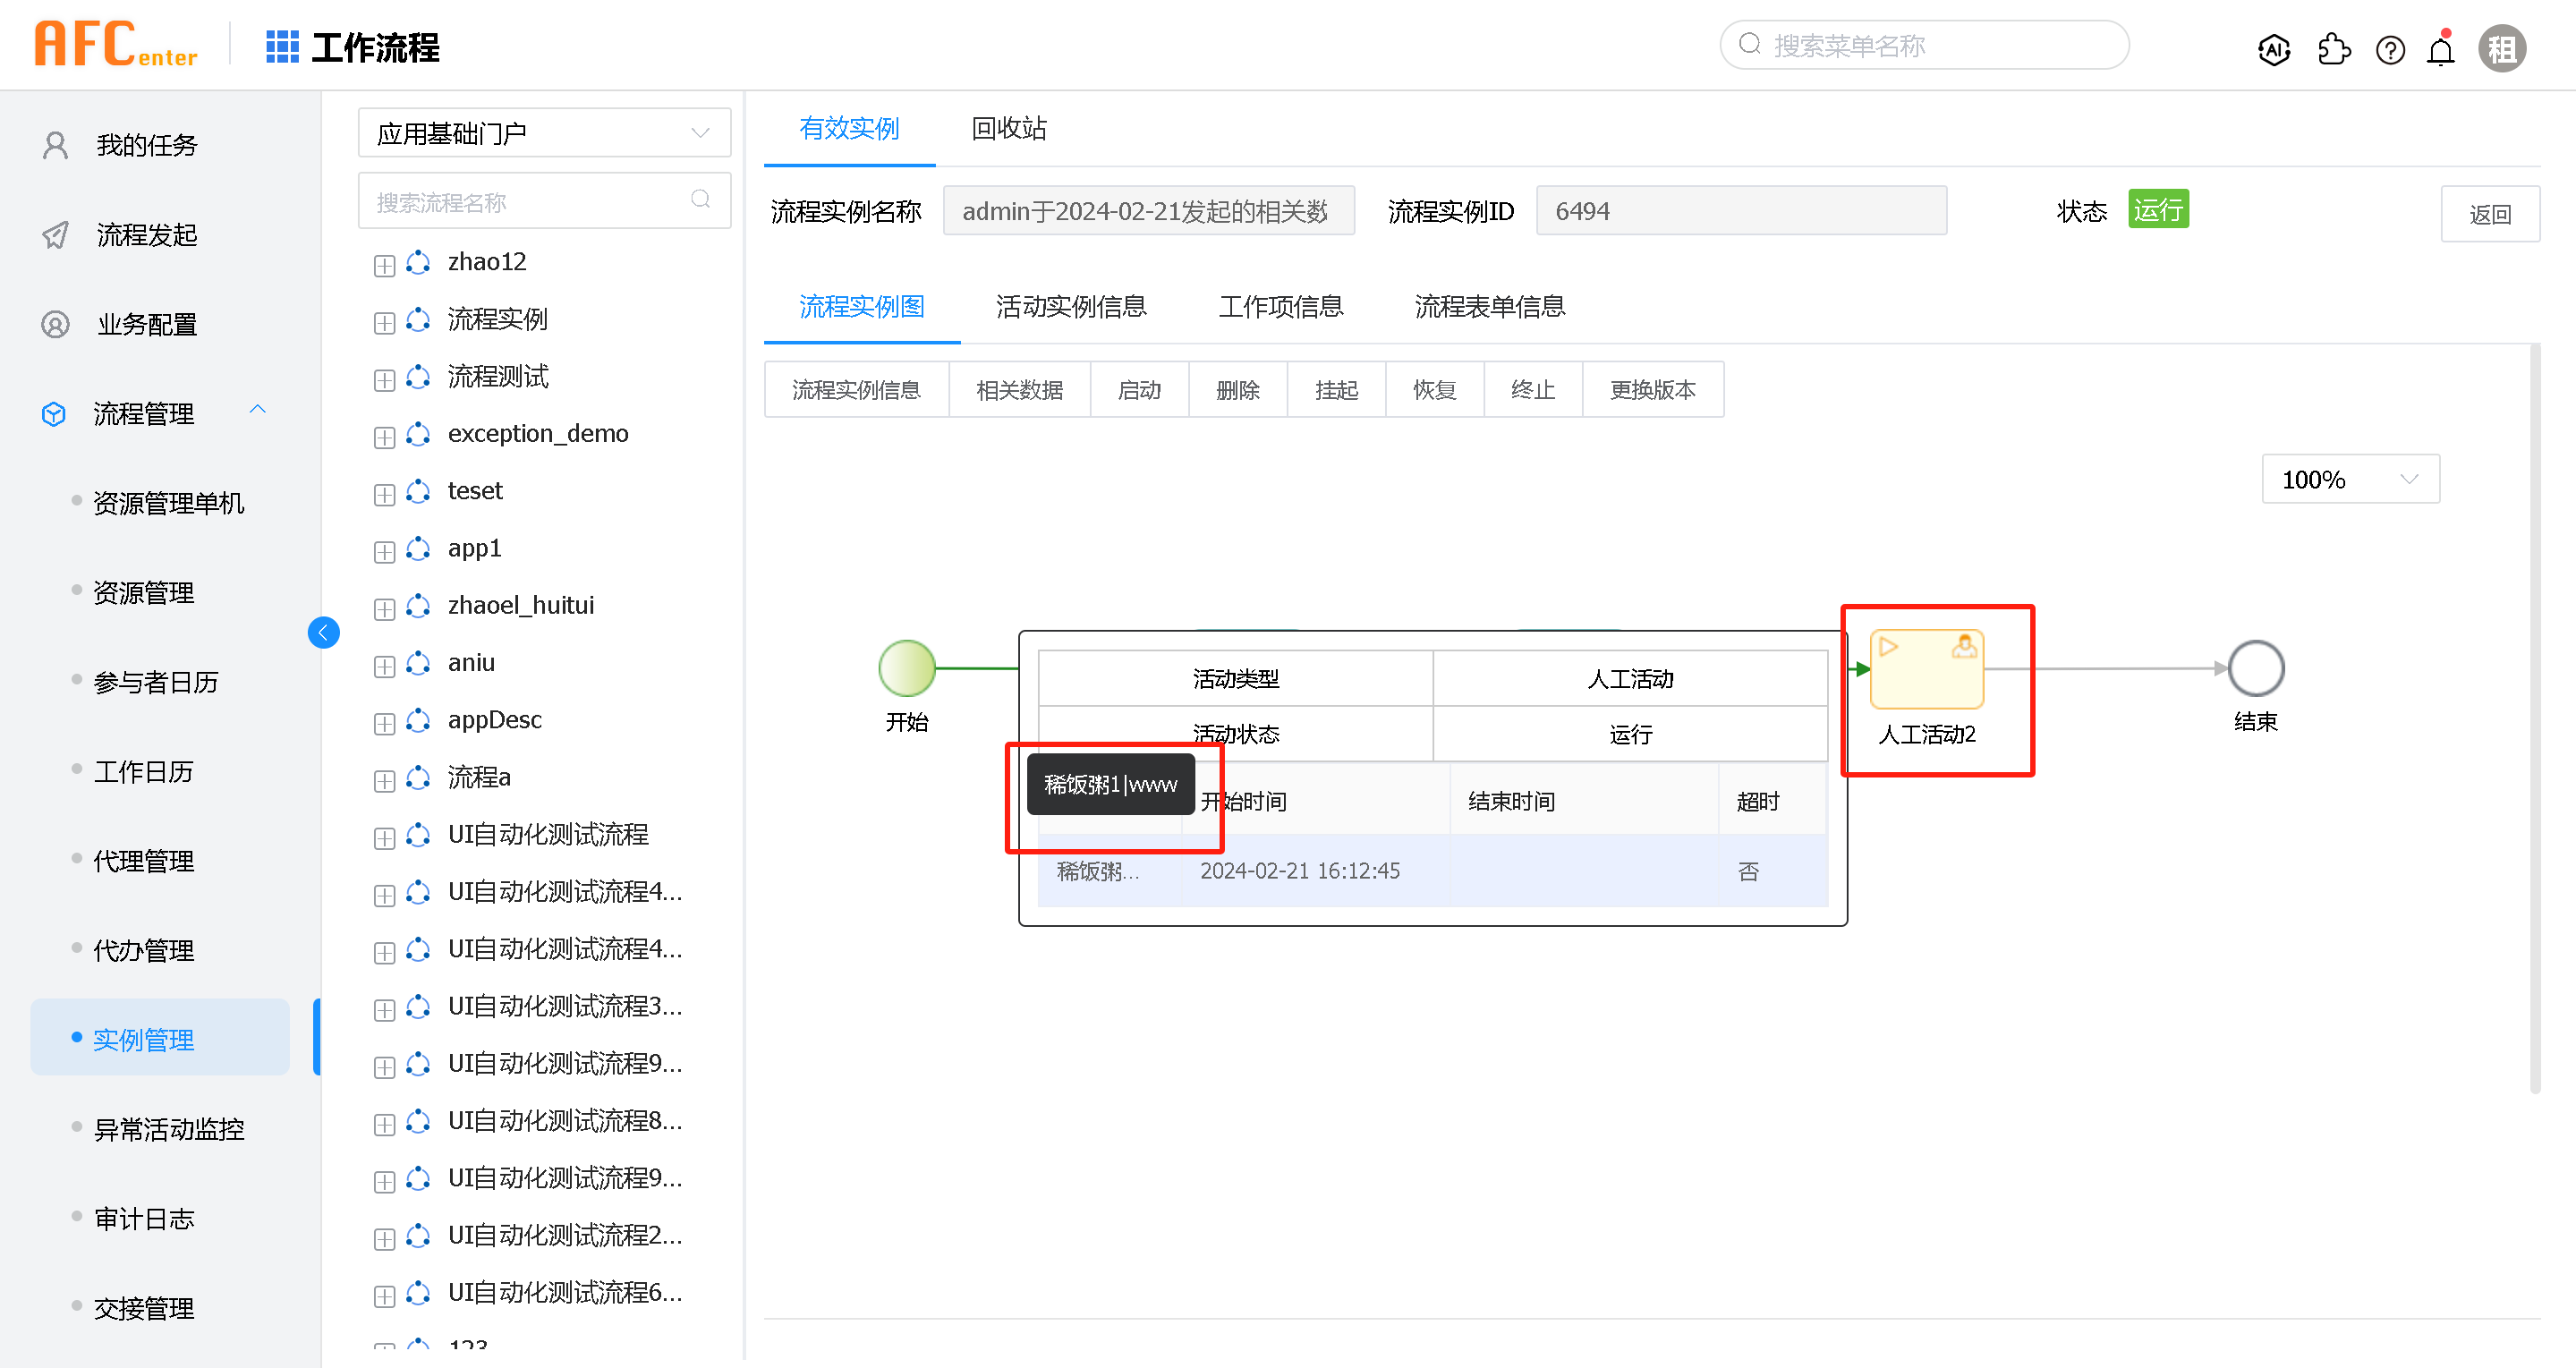Screen dimensions: 2576x1368
Task: Click inside the 流程实例ID input field
Action: (1740, 211)
